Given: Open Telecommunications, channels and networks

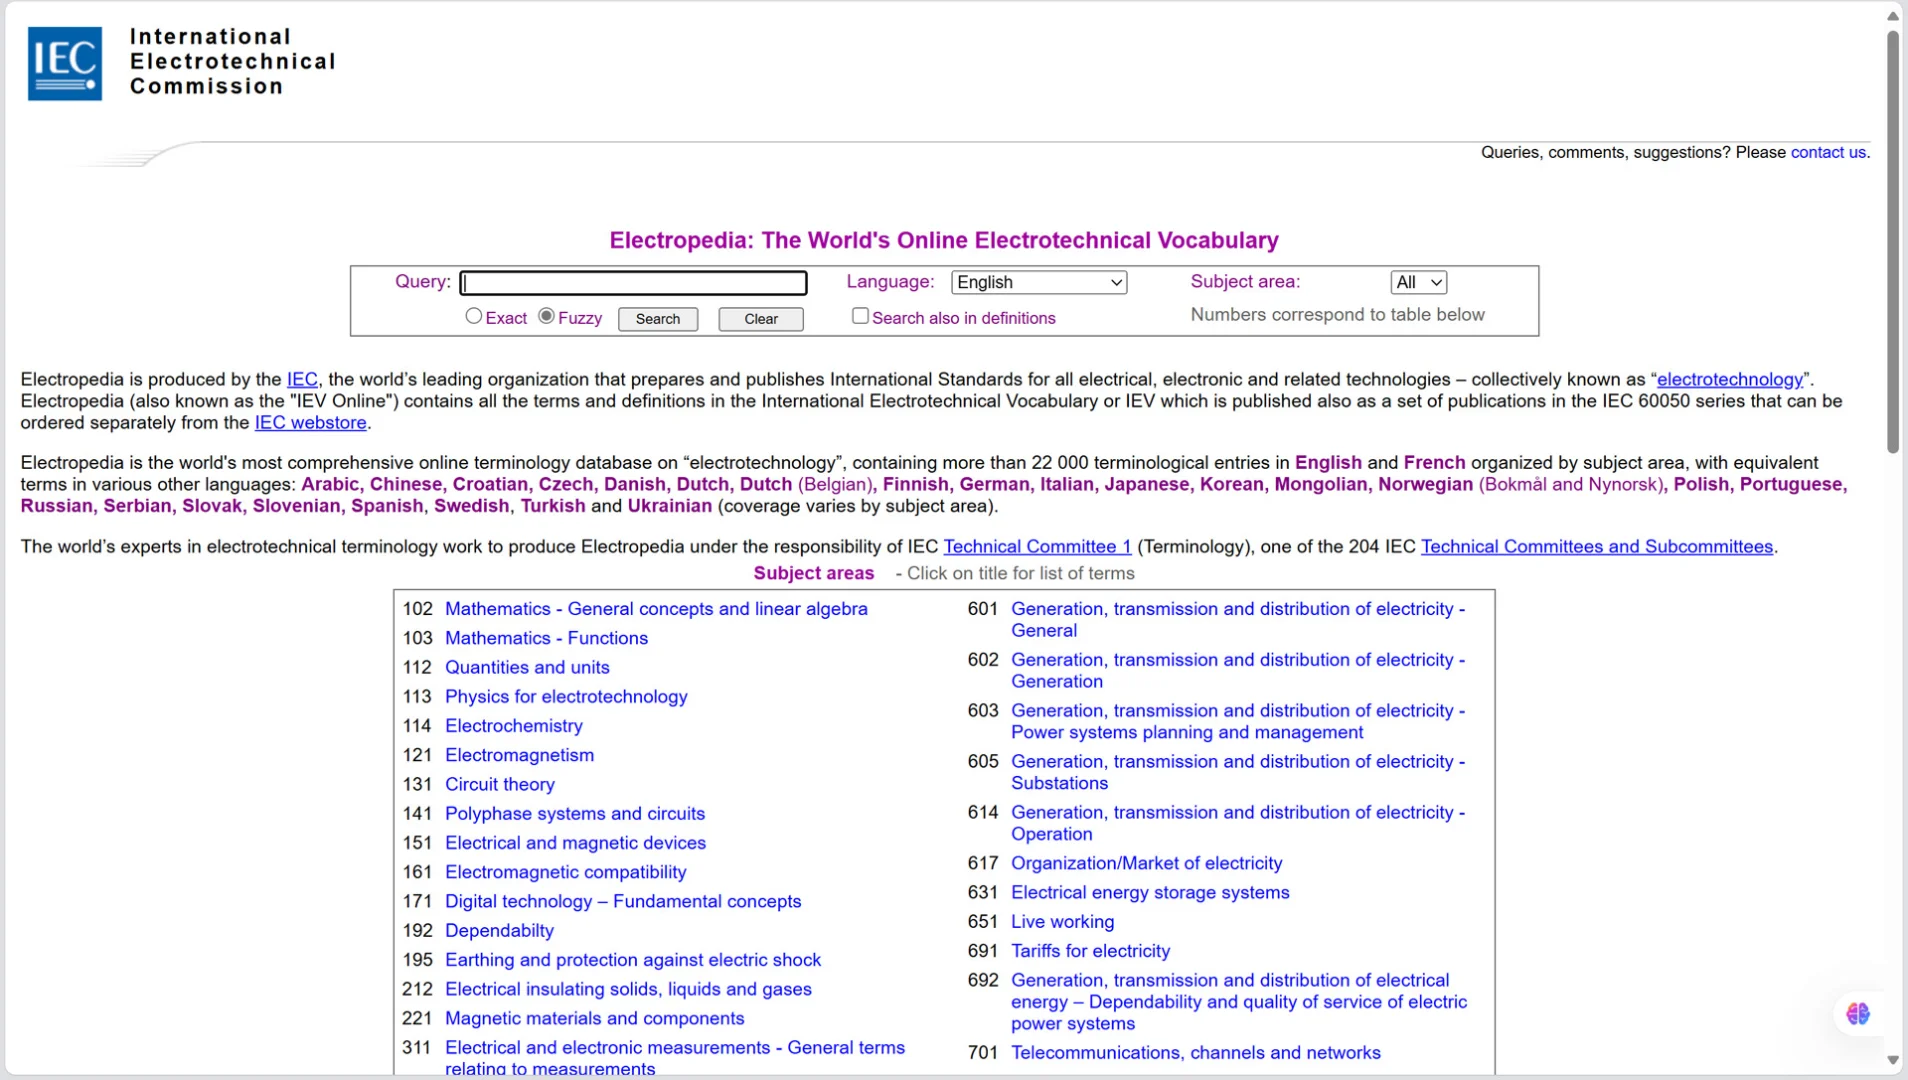Looking at the screenshot, I should pos(1196,1053).
